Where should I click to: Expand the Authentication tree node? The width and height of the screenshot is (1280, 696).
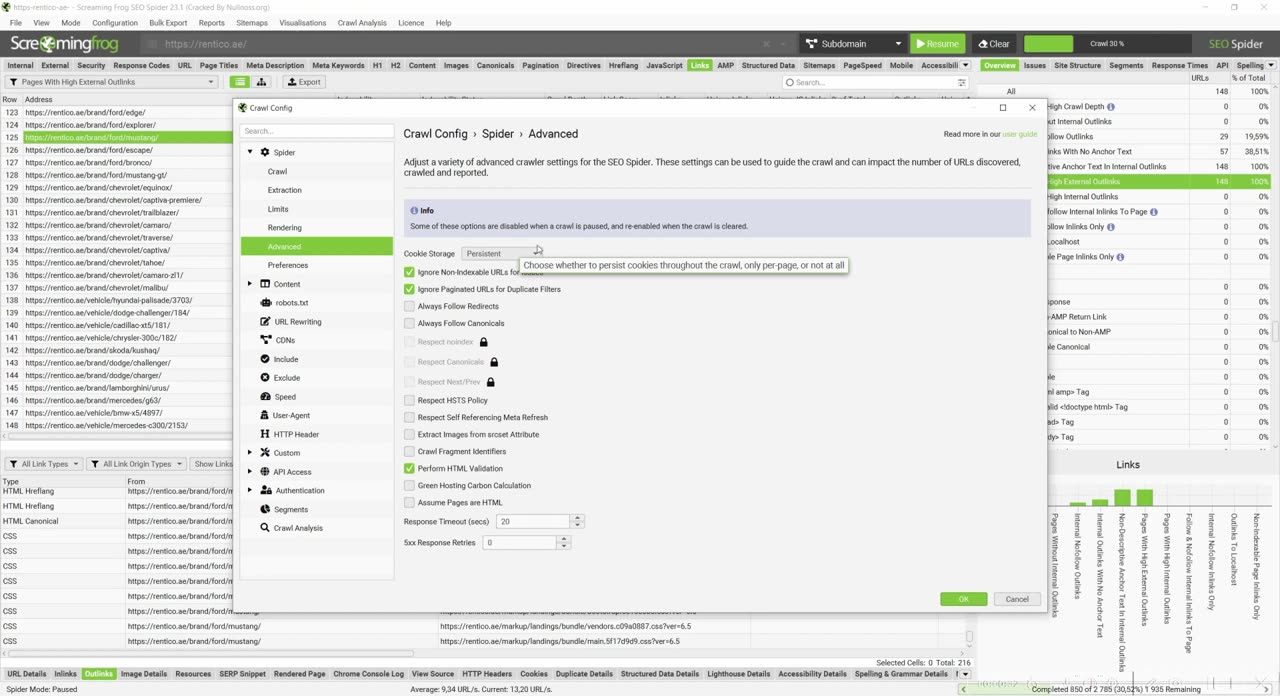coord(250,490)
